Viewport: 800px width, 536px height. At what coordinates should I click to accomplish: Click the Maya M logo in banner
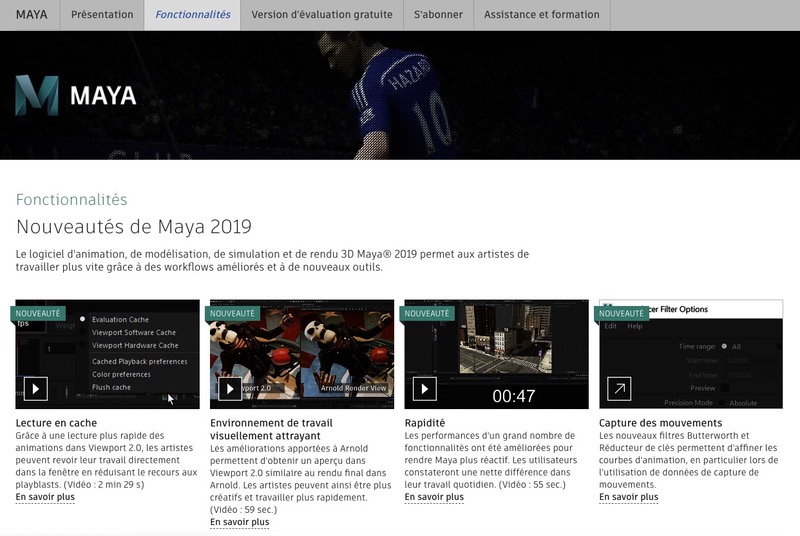click(x=37, y=95)
